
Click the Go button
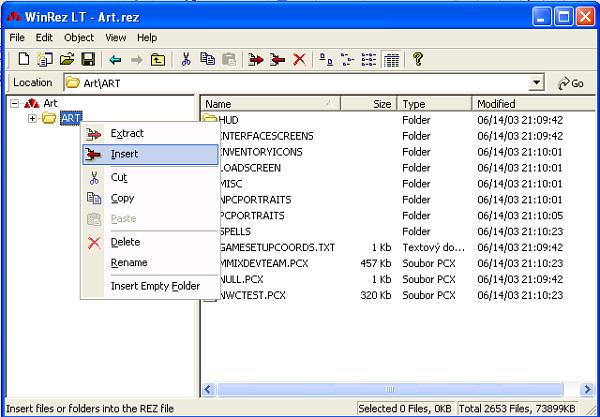coord(571,83)
